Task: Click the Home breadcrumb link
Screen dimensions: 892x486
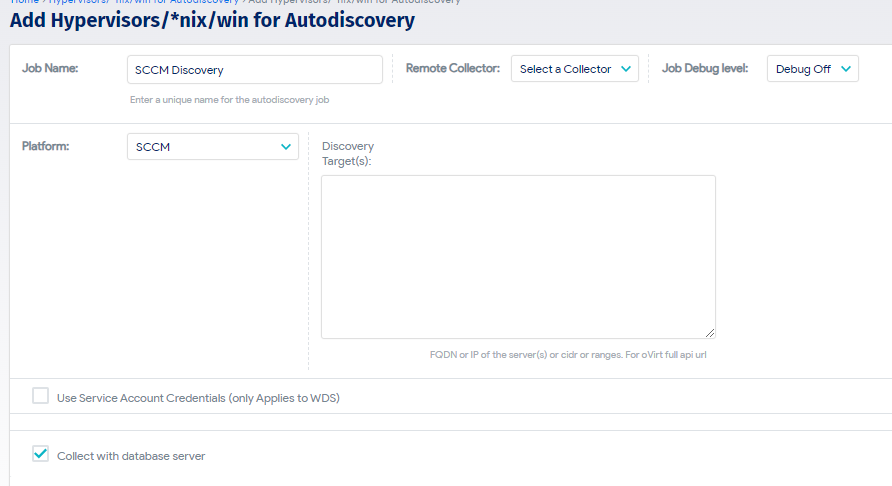Action: (24, 2)
